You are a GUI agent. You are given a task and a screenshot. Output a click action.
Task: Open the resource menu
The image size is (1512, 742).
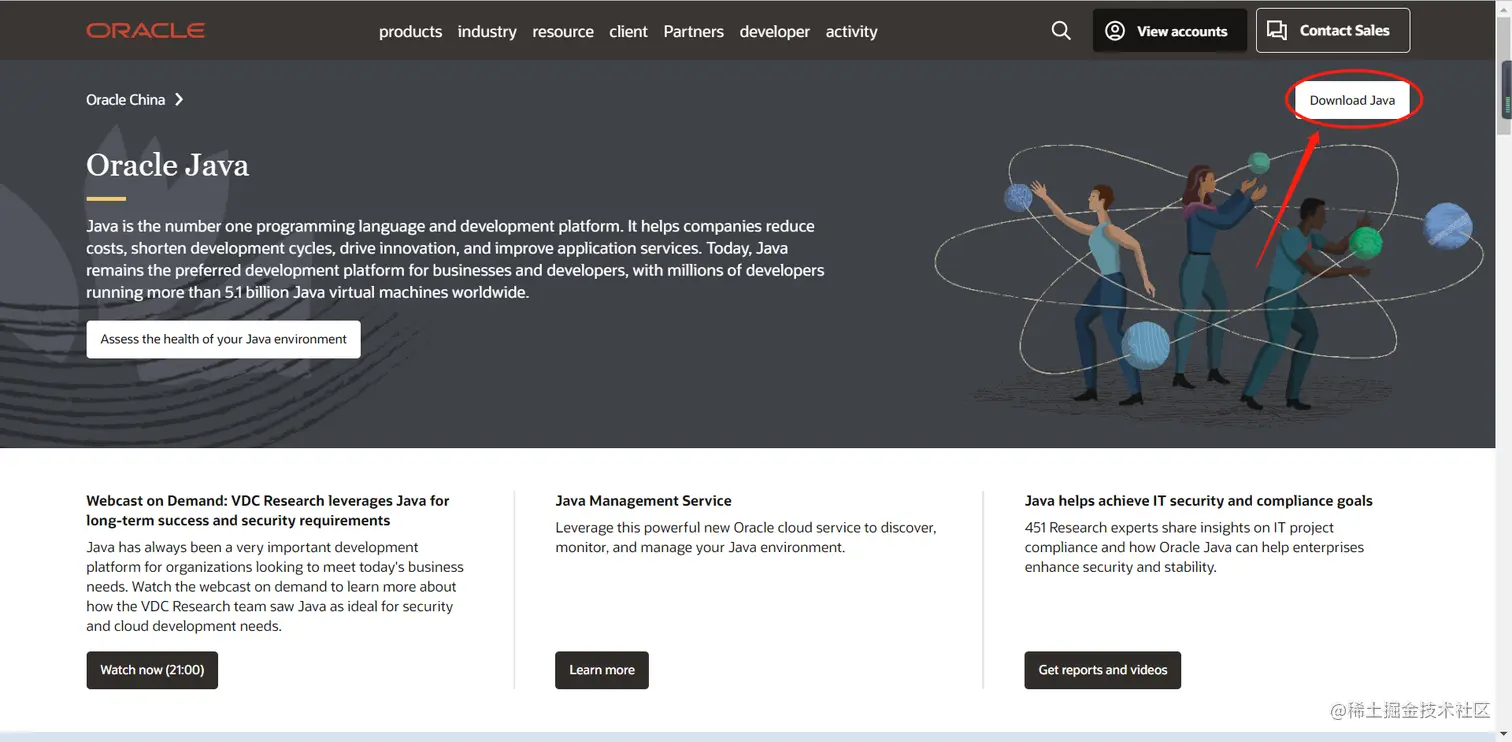563,32
